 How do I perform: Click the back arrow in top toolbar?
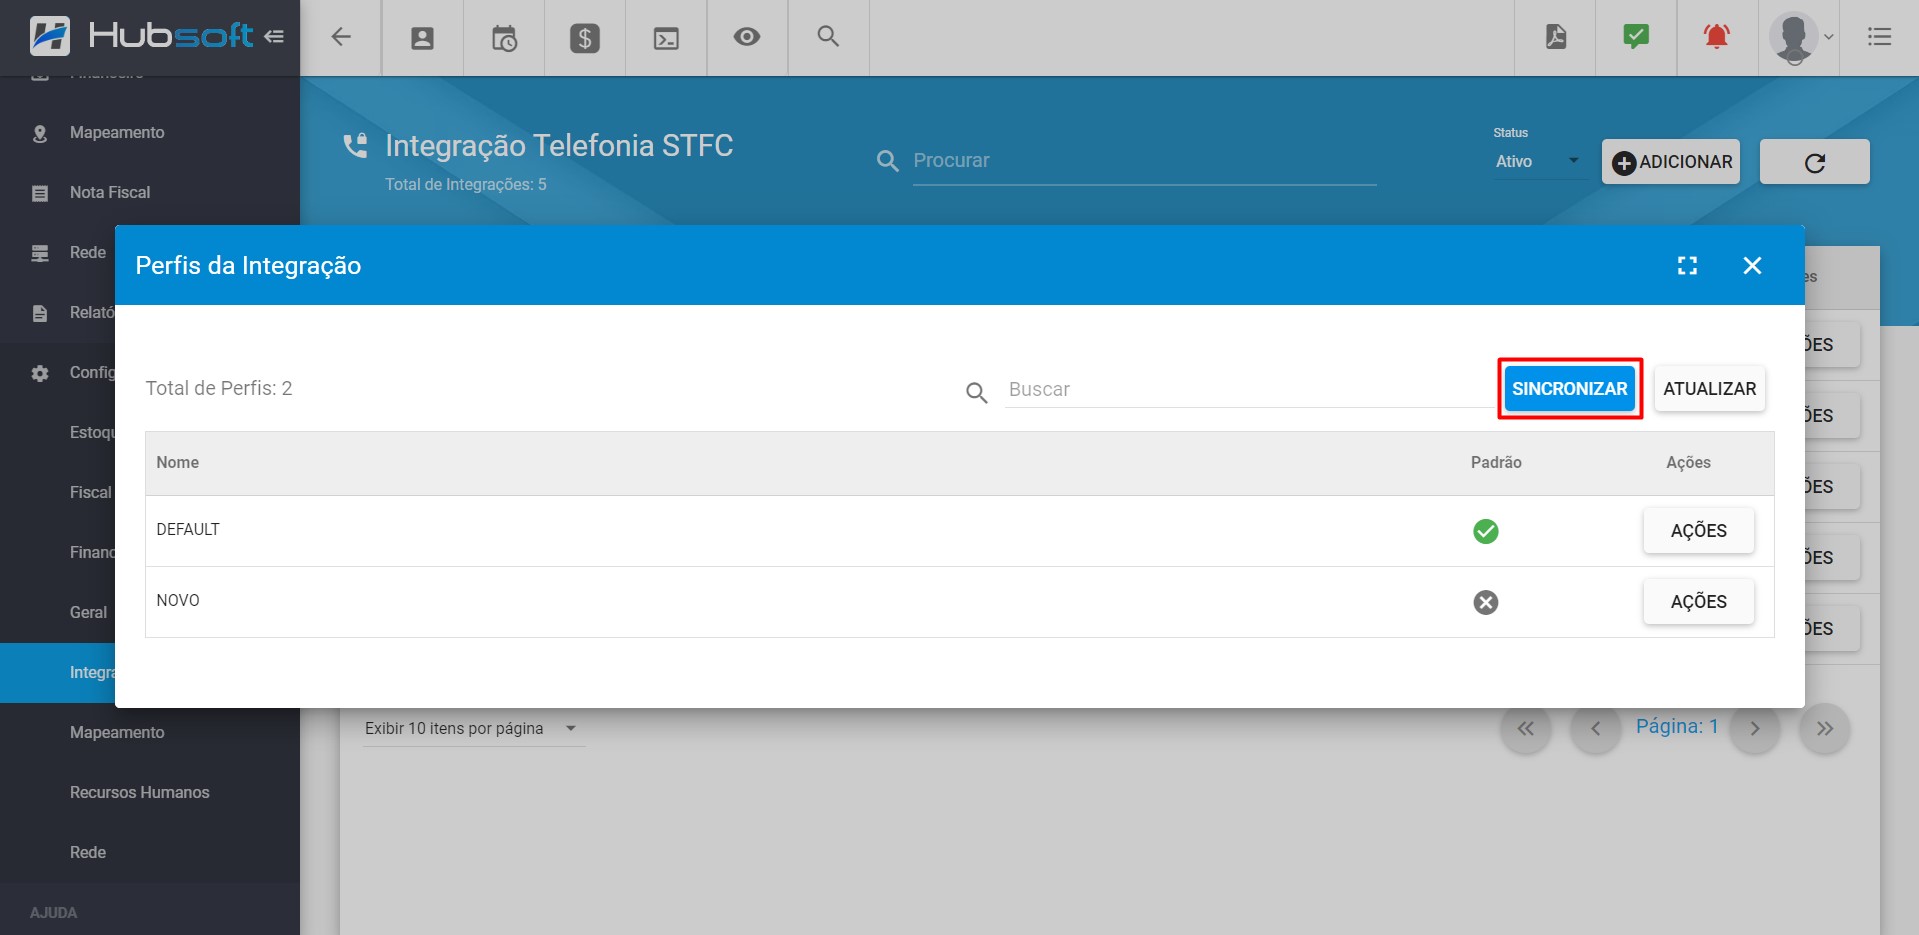pyautogui.click(x=341, y=37)
